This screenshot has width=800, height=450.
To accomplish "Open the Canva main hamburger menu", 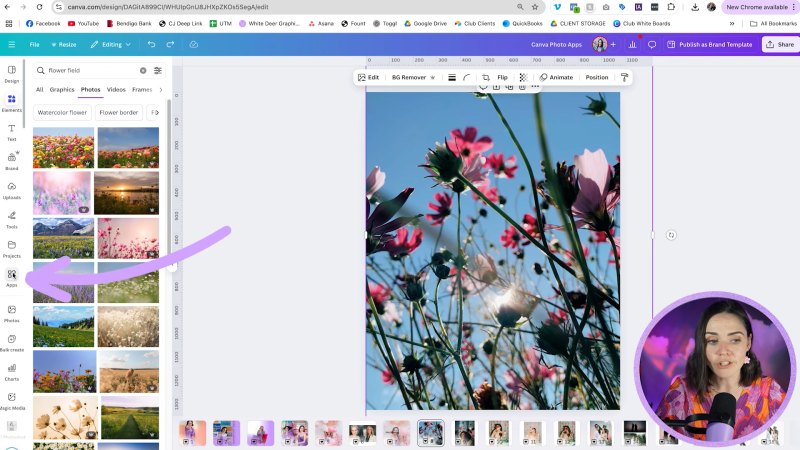I will [x=12, y=44].
